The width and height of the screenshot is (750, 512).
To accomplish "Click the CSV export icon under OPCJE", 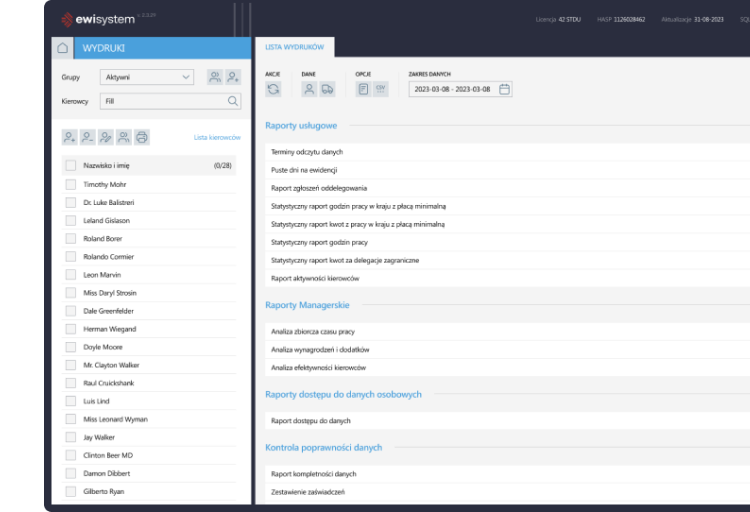I will [x=380, y=89].
